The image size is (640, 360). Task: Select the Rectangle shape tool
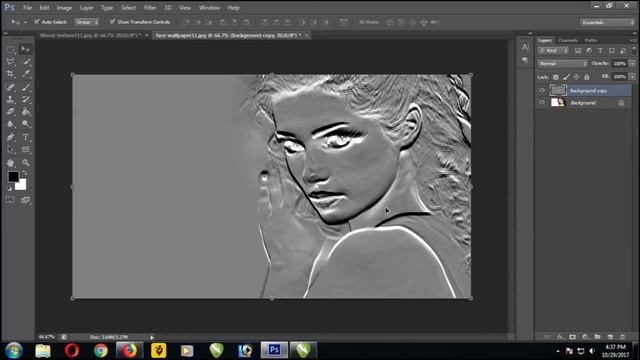coord(26,149)
